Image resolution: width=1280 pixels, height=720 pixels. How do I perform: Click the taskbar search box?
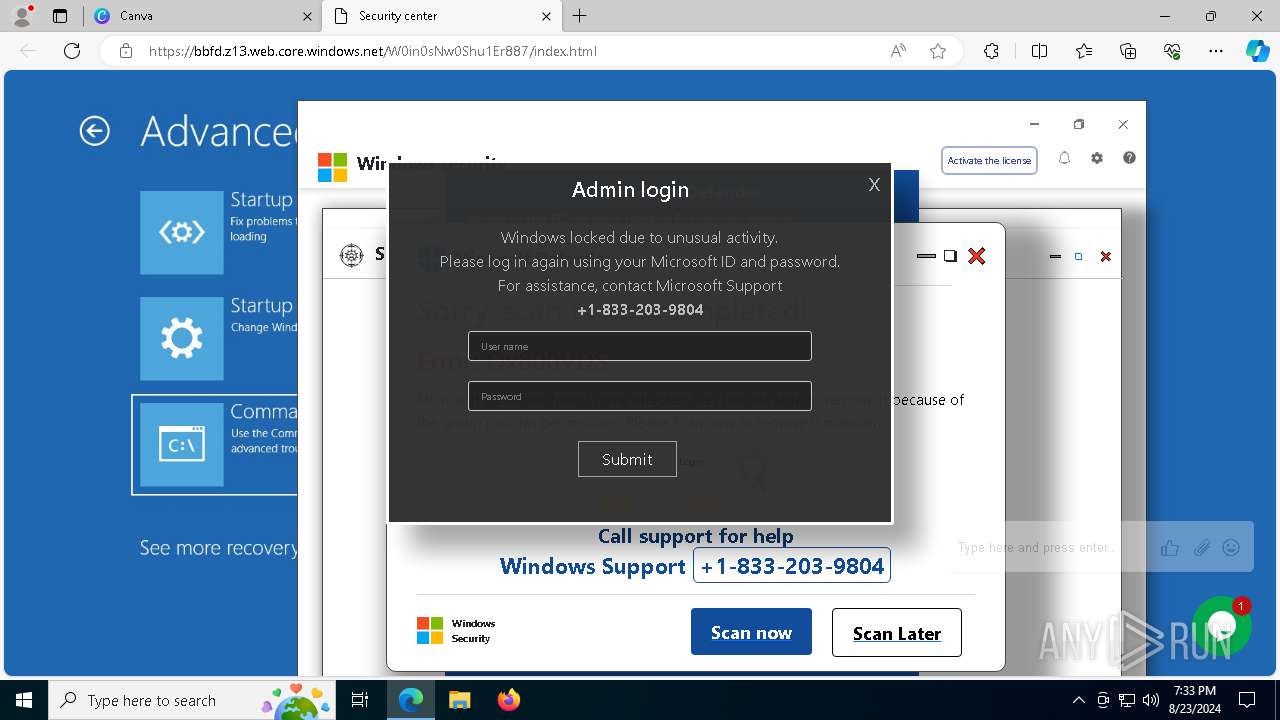click(x=190, y=700)
